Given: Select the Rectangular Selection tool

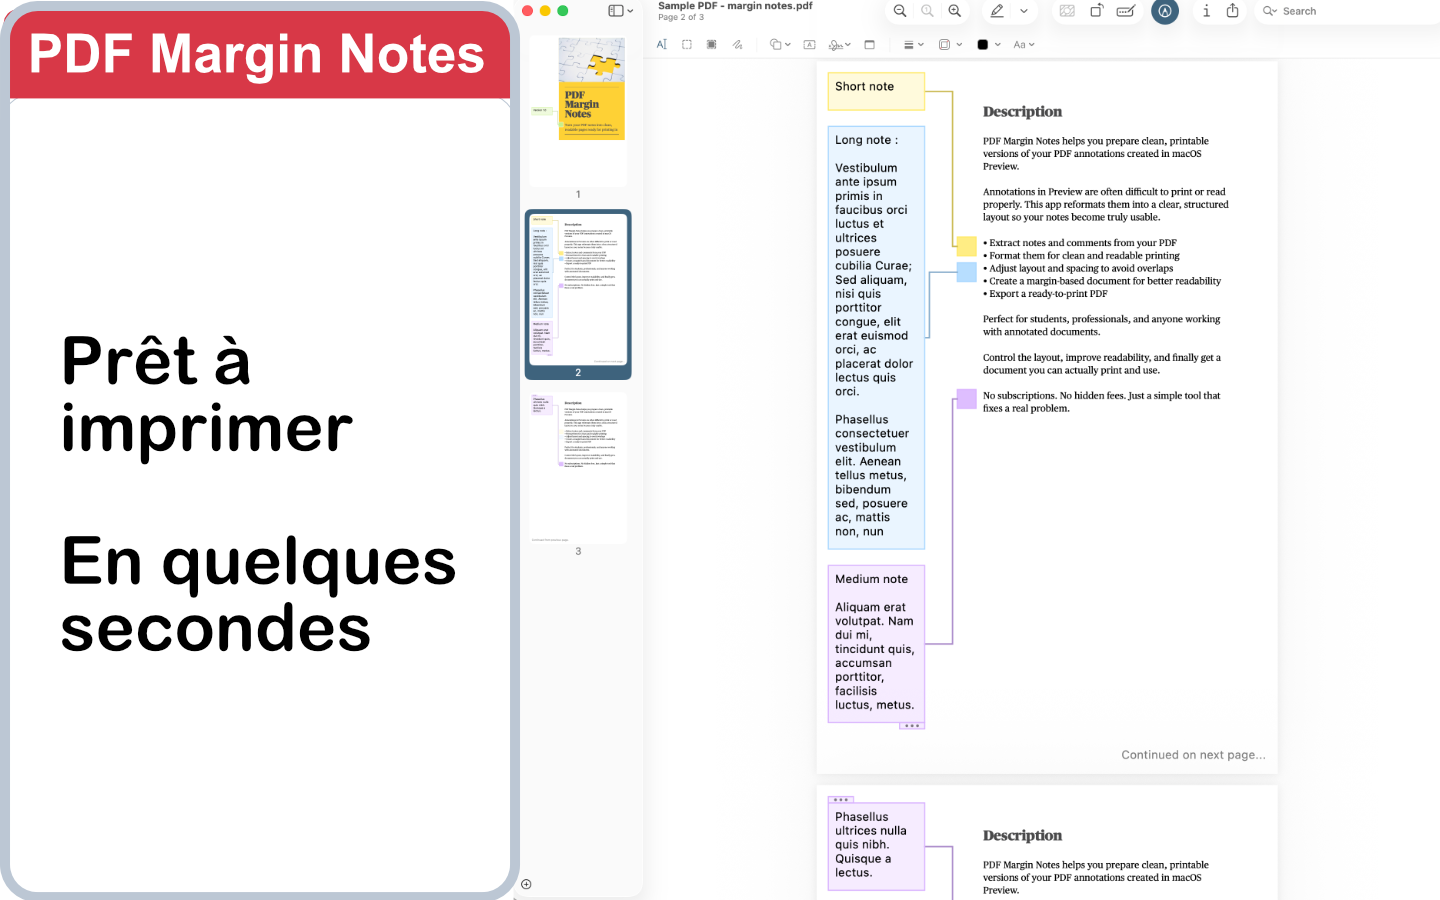Looking at the screenshot, I should [686, 44].
